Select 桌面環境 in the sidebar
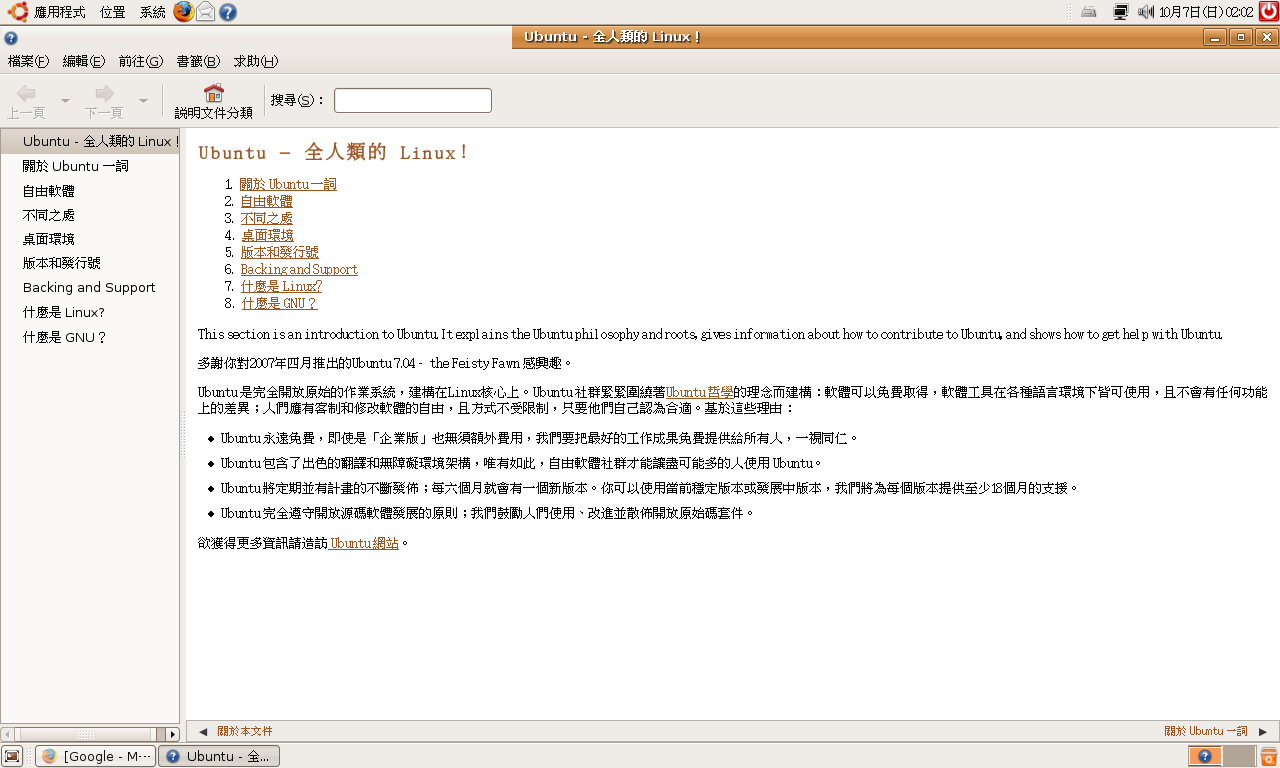Screen dimensions: 1280x768 click(x=48, y=239)
